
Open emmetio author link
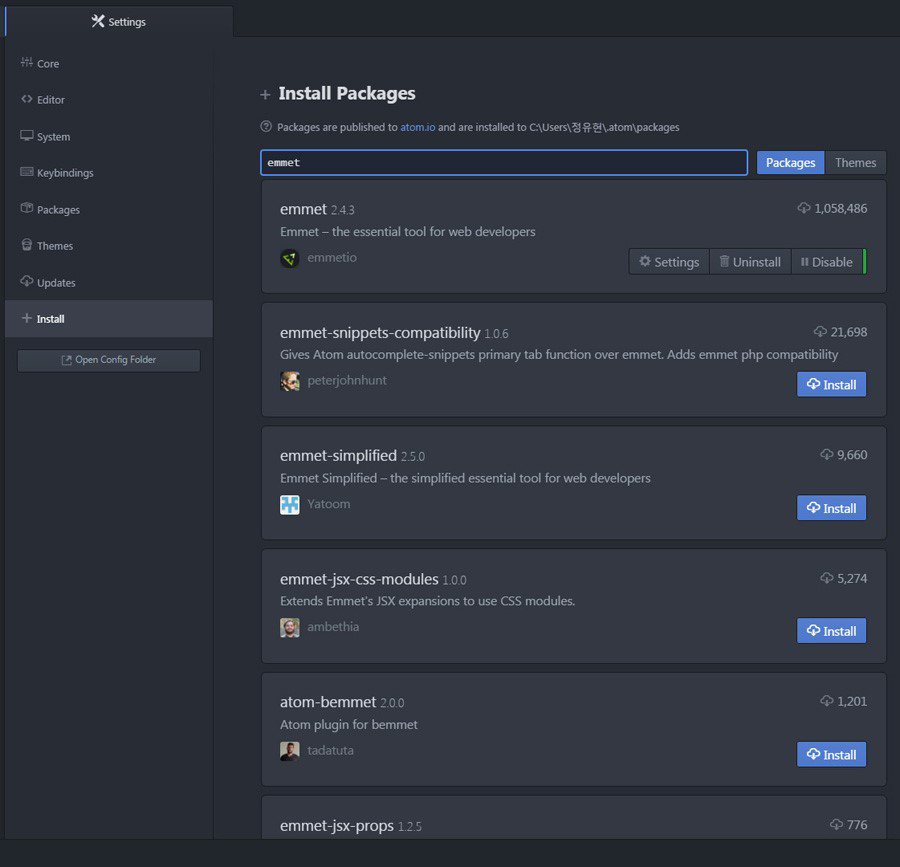(332, 258)
